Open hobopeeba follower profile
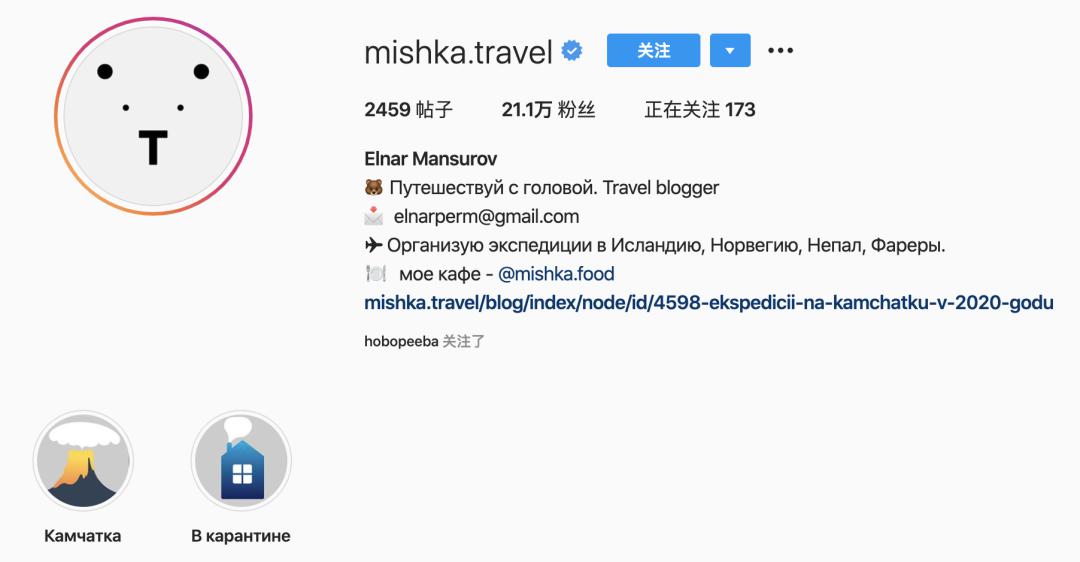1080x562 pixels. [401, 341]
